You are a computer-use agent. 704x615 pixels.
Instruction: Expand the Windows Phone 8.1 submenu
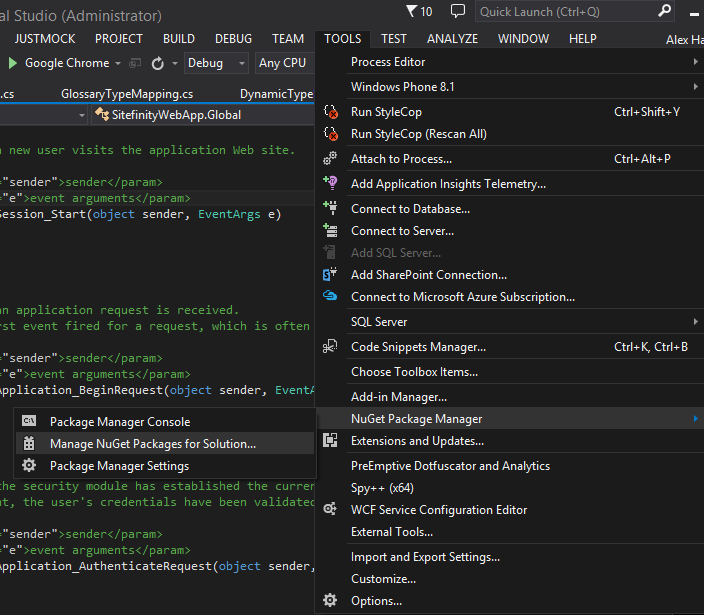(x=695, y=86)
